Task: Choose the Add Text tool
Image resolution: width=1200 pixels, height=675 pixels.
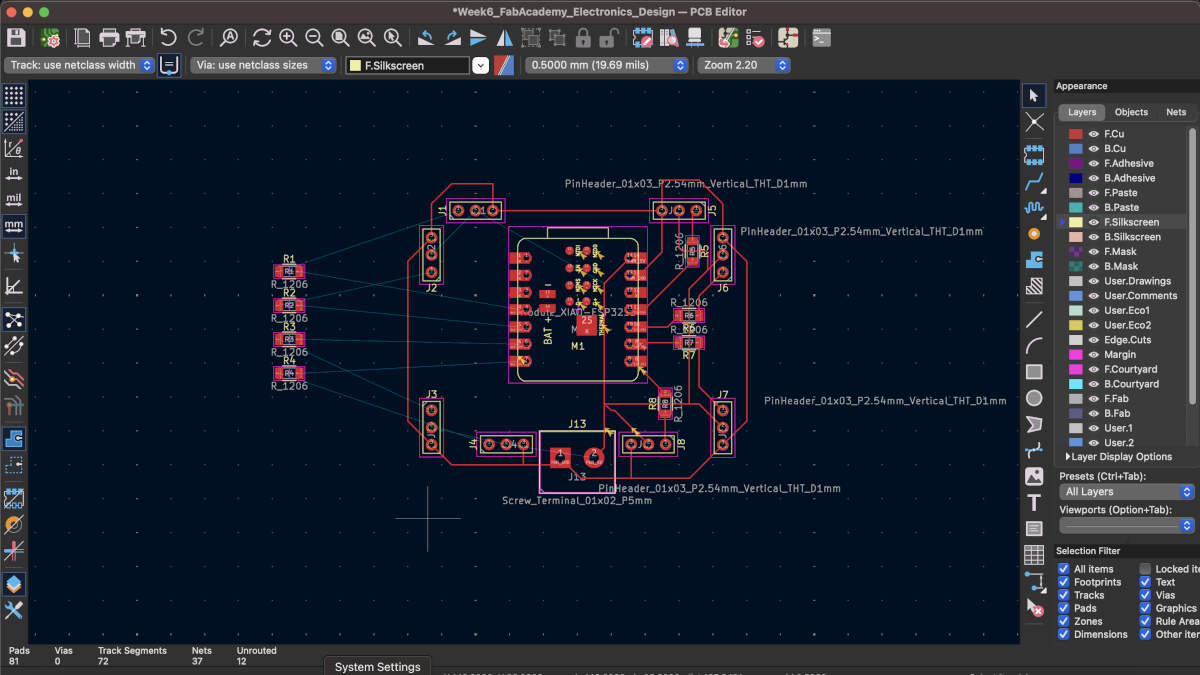Action: point(1034,502)
